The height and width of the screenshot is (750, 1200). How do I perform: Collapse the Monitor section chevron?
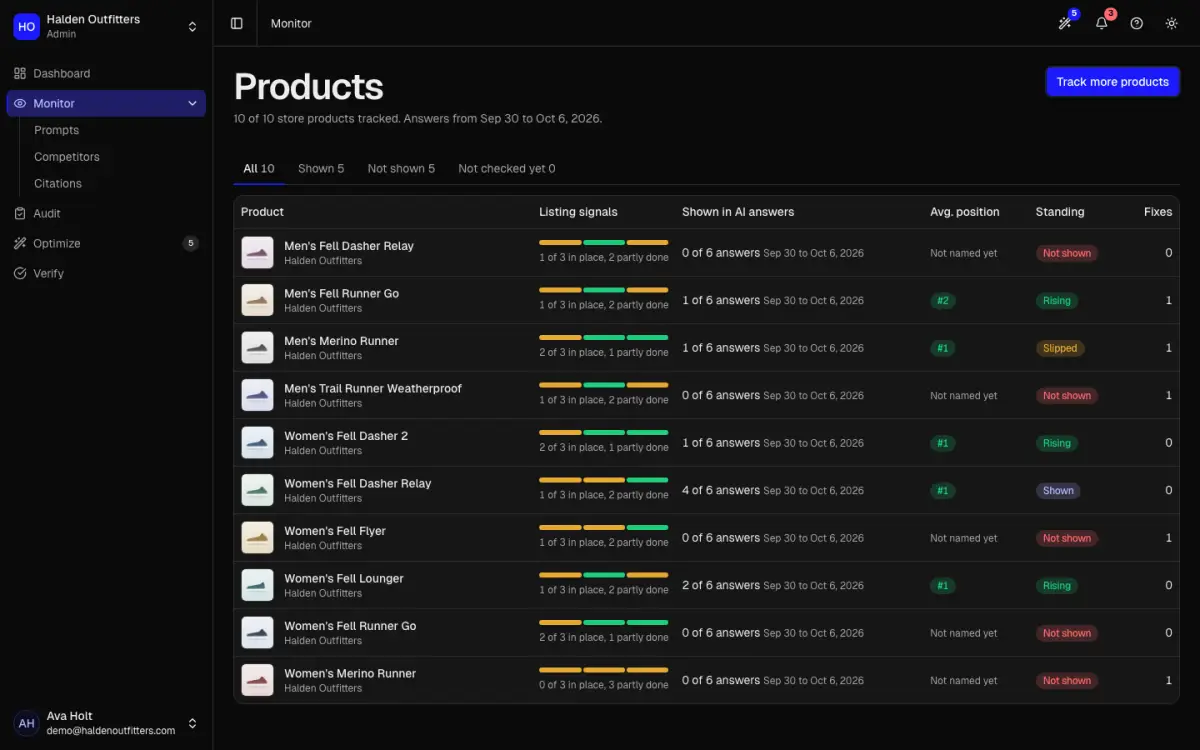point(192,103)
